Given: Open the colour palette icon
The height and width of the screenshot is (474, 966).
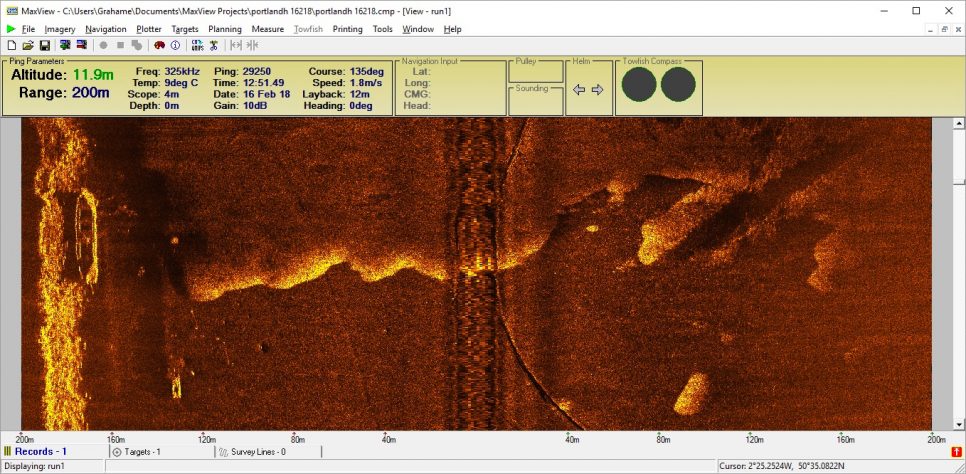Looking at the screenshot, I should tap(159, 45).
